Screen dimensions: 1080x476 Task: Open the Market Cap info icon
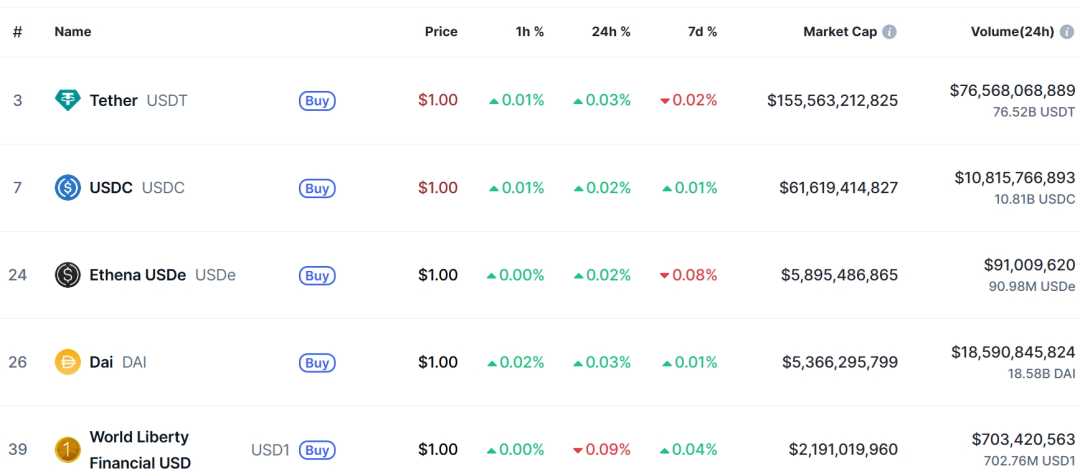pyautogui.click(x=889, y=32)
